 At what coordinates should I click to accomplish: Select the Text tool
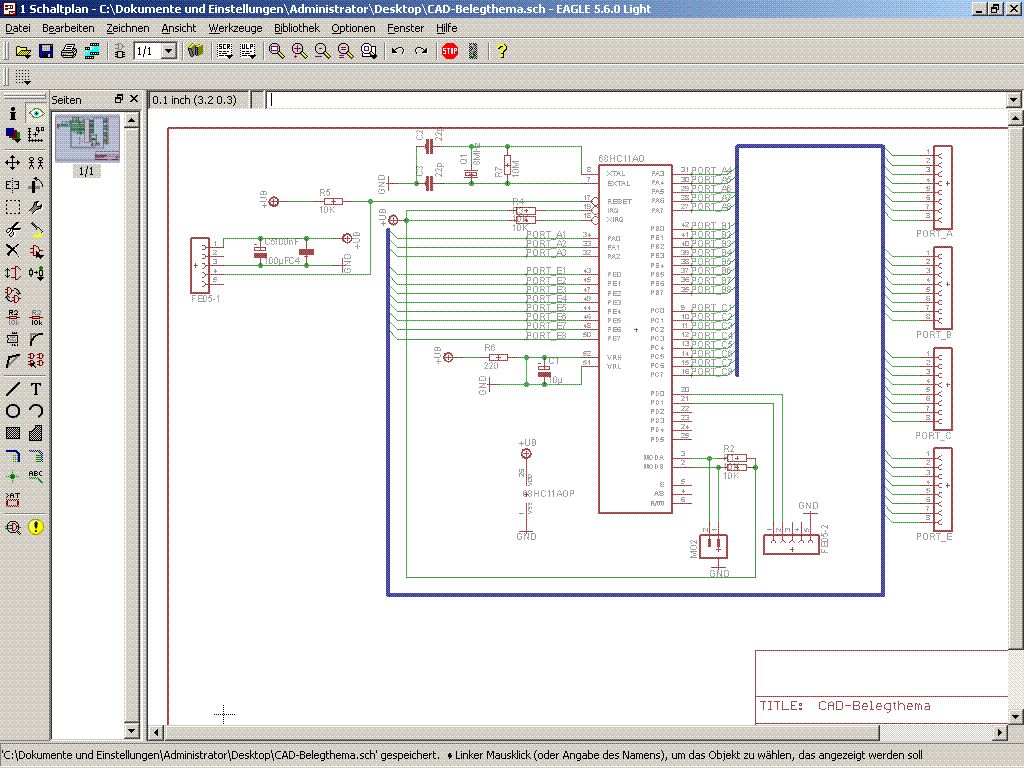click(x=36, y=388)
